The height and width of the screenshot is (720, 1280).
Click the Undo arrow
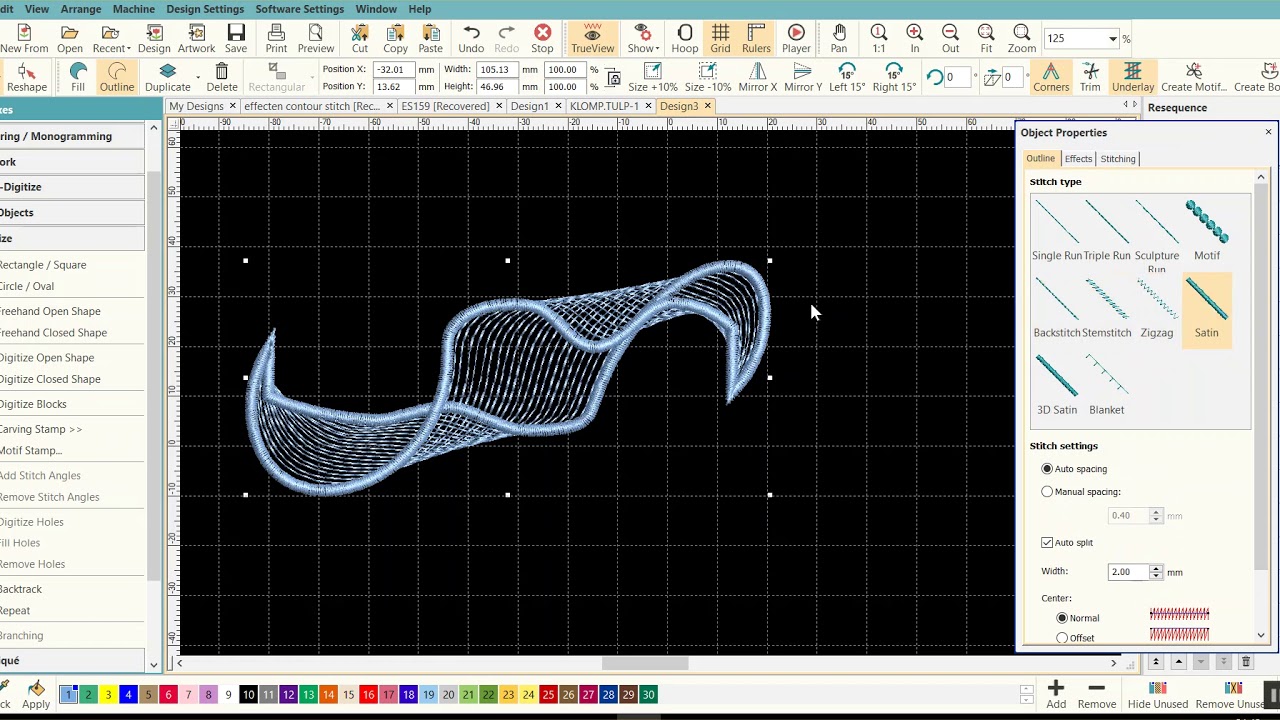(x=471, y=38)
